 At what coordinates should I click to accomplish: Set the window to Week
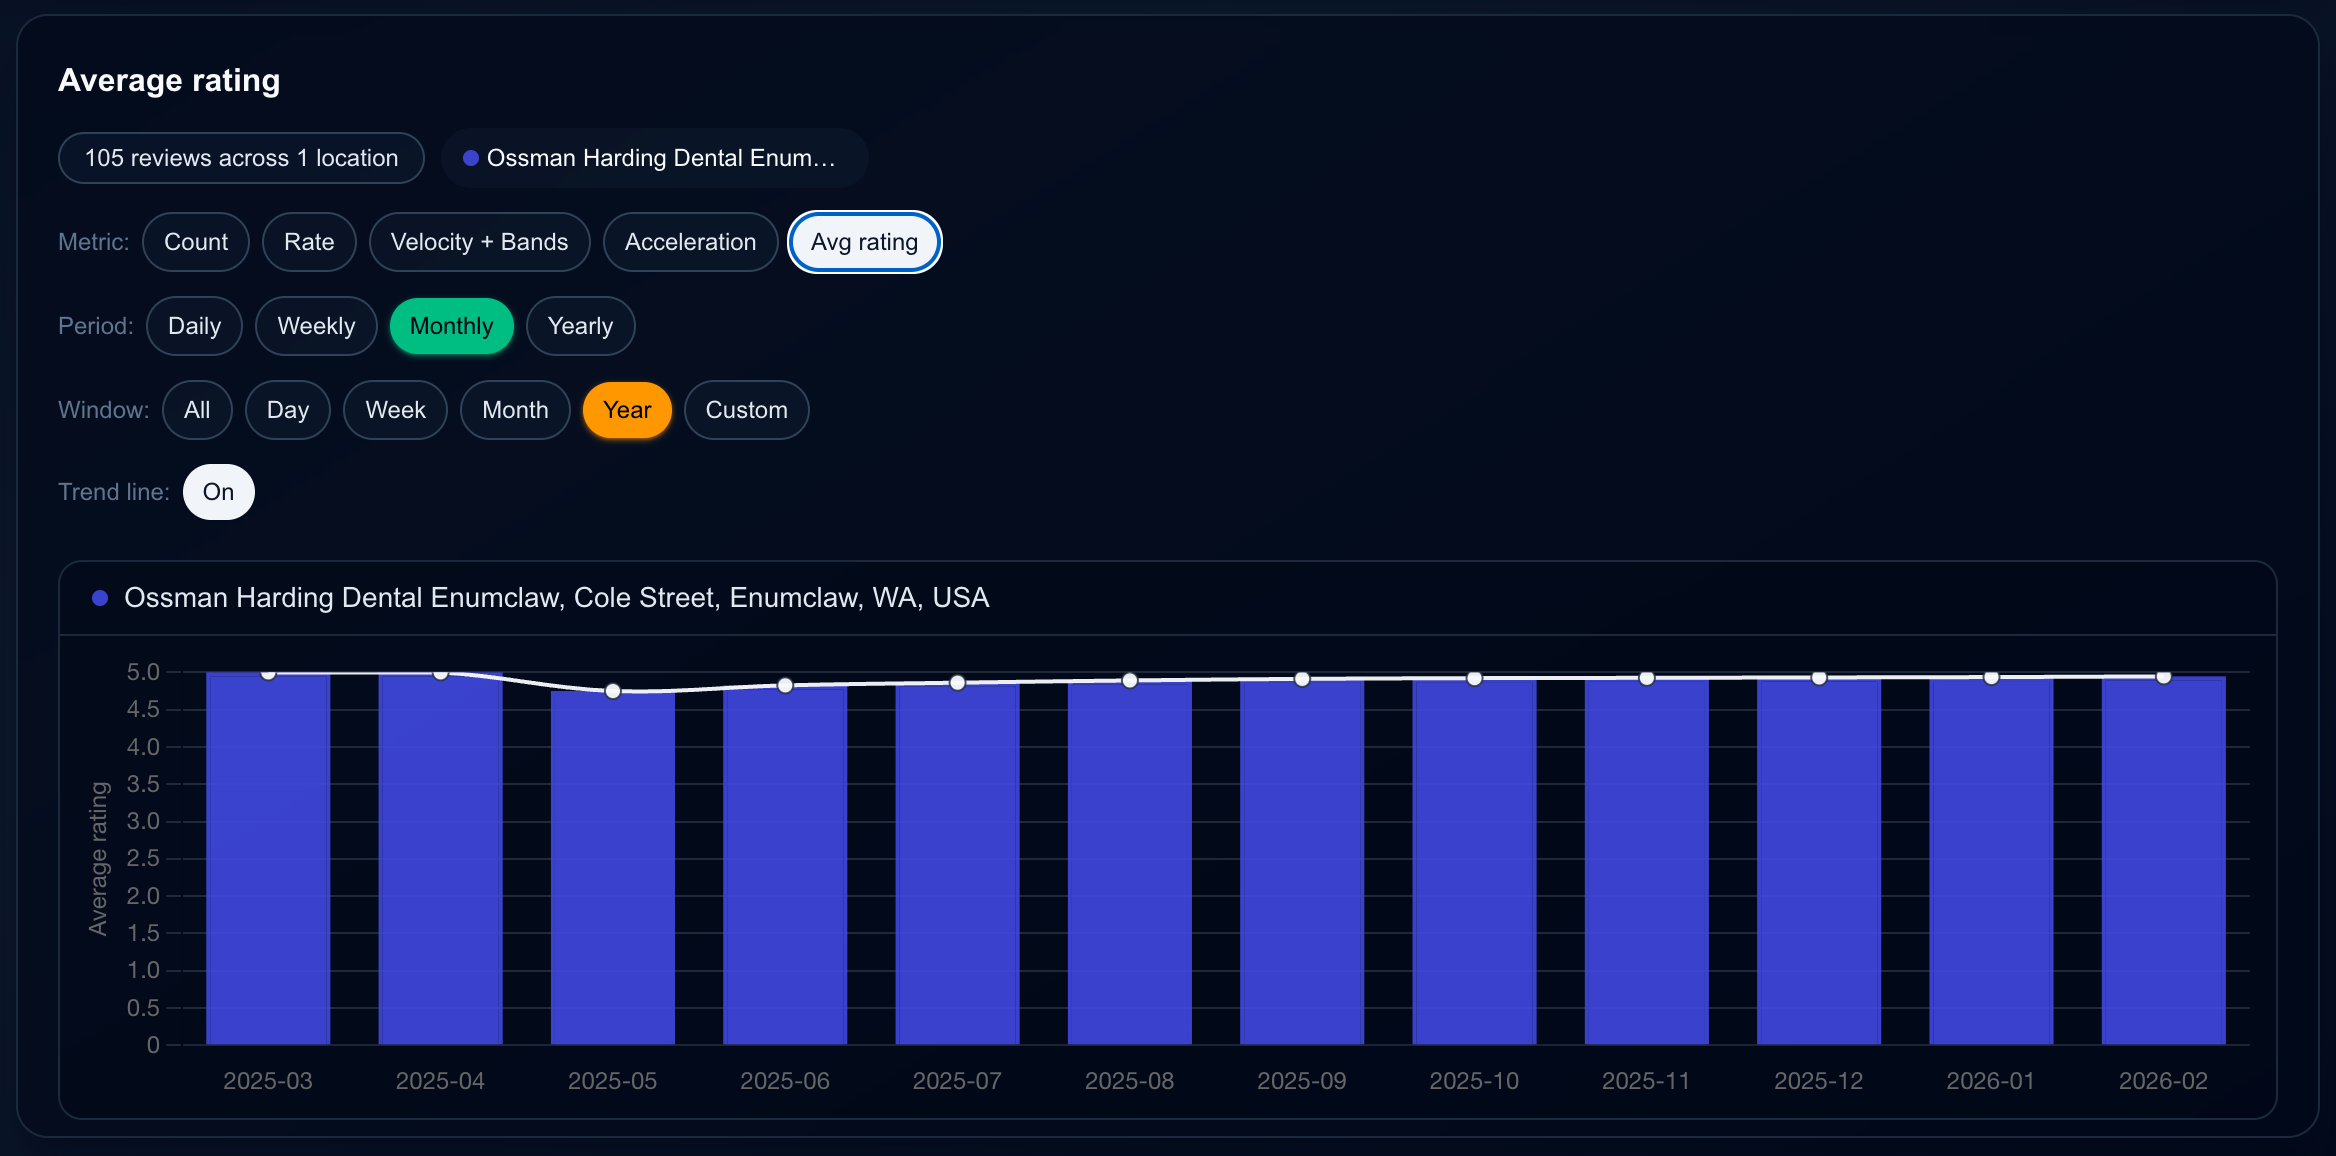[395, 410]
